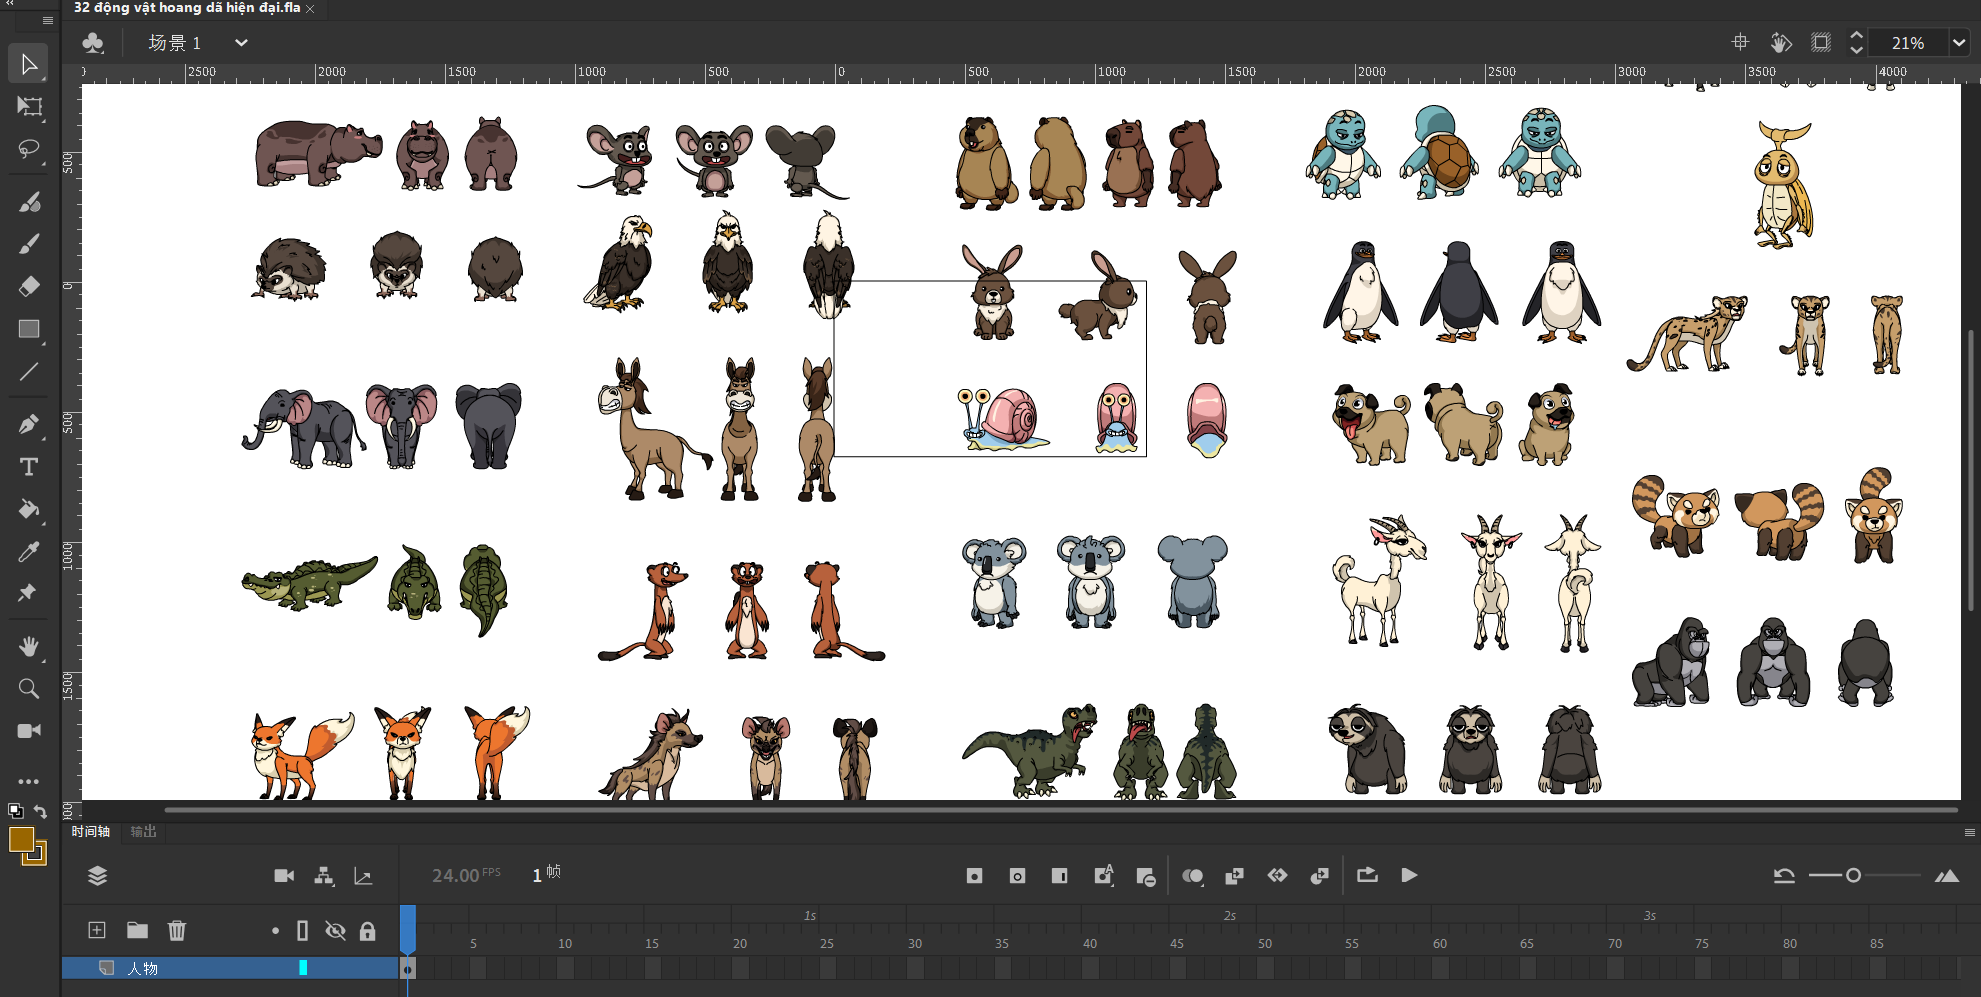Create a new layer folder

click(137, 930)
